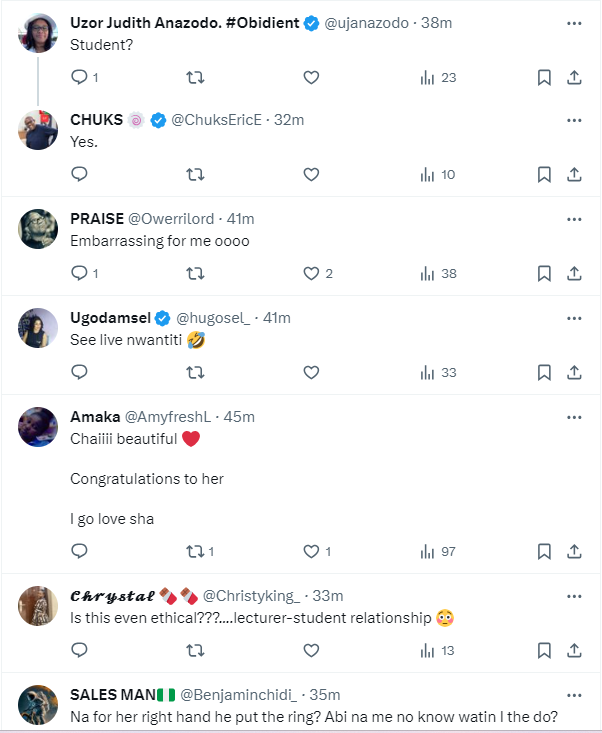
Task: Like CHUKS's "Yes." reply
Action: tap(311, 174)
